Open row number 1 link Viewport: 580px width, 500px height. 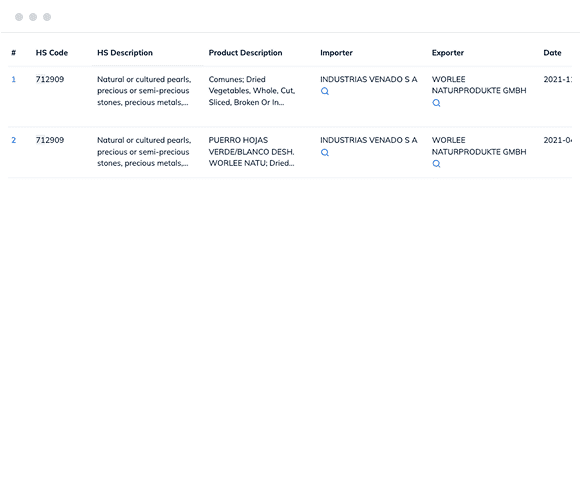14,79
